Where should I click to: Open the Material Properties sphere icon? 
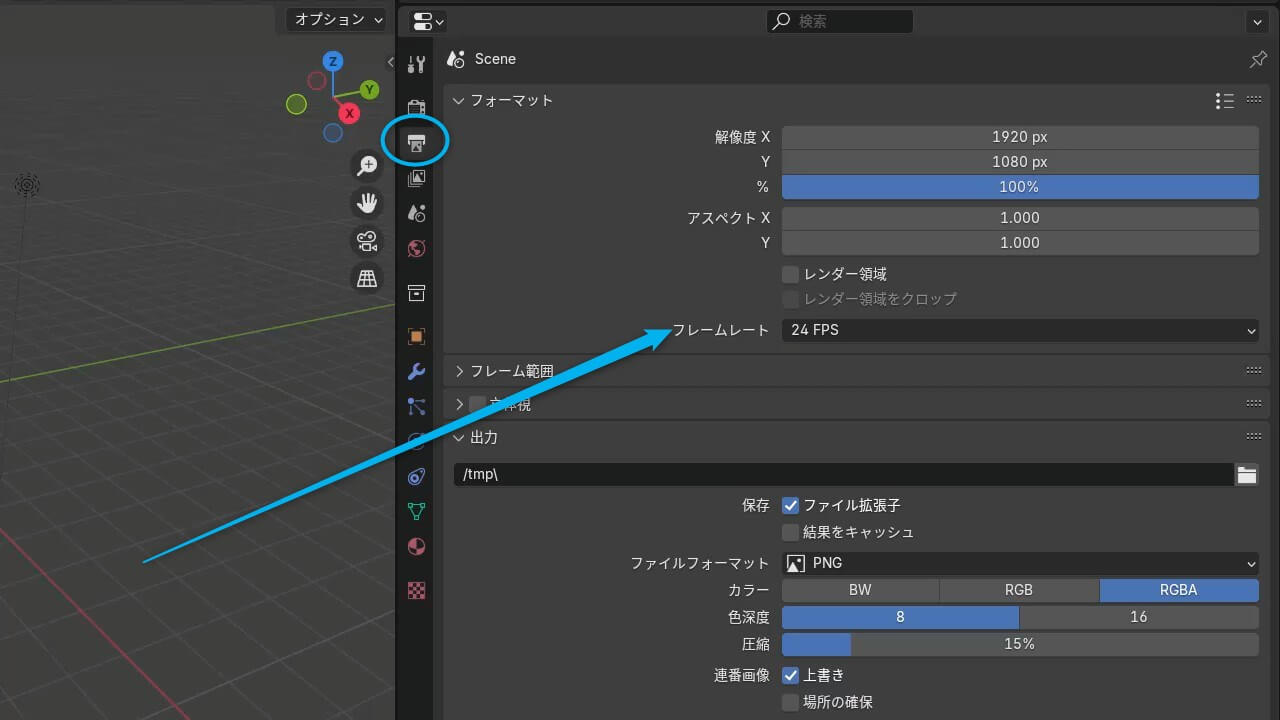[x=417, y=546]
